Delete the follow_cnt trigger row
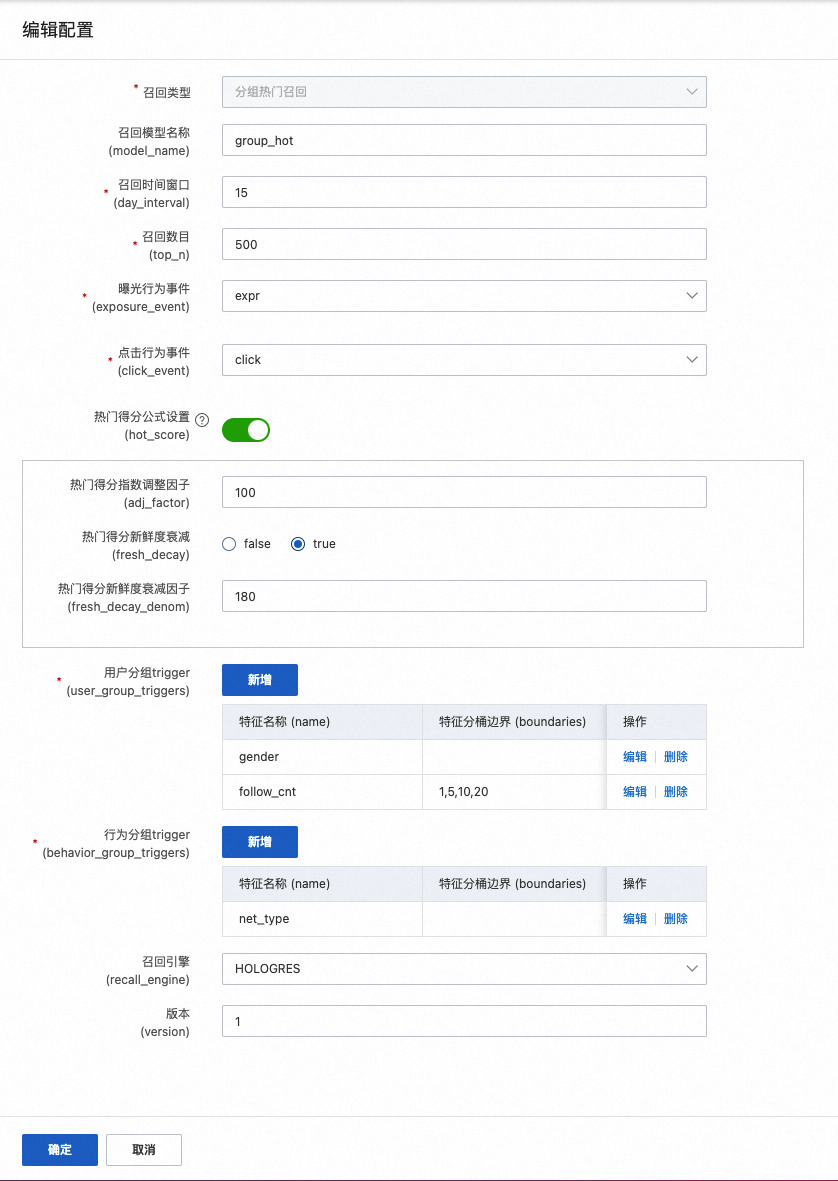The image size is (838, 1181). 676,792
